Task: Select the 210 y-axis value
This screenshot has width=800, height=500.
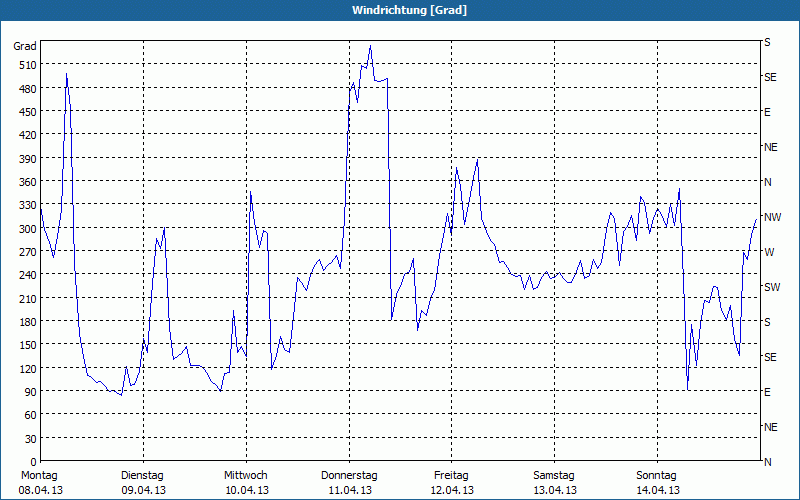Action: pos(28,298)
